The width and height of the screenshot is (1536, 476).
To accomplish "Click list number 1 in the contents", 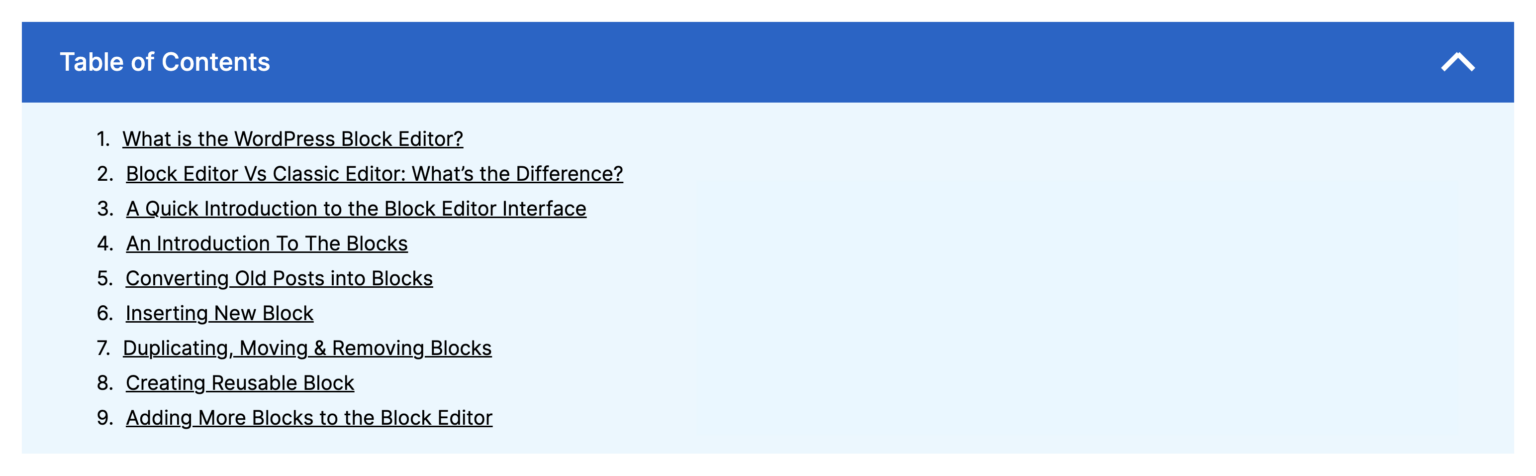I will tap(103, 139).
